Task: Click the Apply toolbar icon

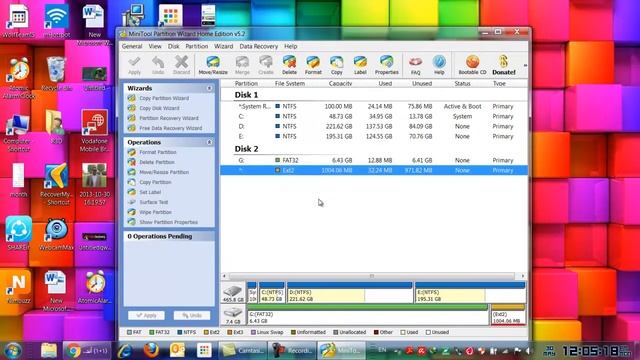Action: [134, 65]
